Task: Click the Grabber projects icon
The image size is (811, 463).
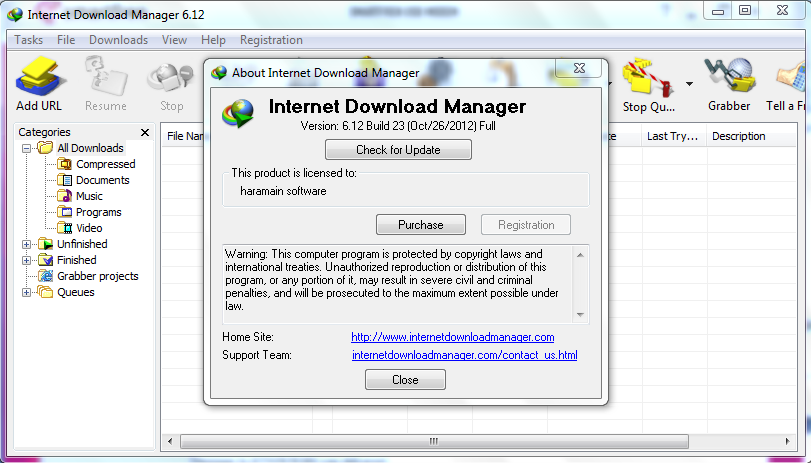Action: pyautogui.click(x=46, y=276)
